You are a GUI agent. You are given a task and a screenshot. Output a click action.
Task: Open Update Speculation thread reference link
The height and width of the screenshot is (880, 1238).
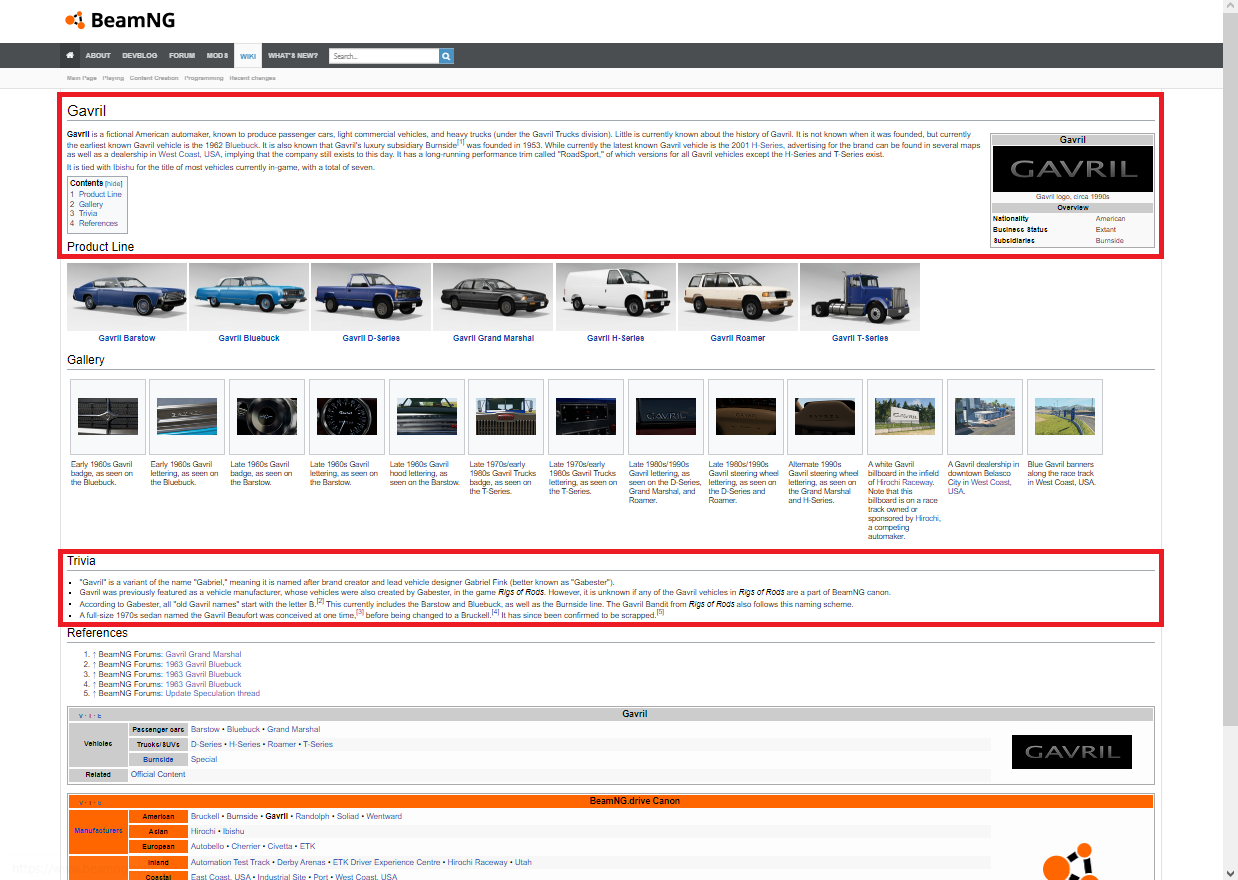click(x=213, y=693)
